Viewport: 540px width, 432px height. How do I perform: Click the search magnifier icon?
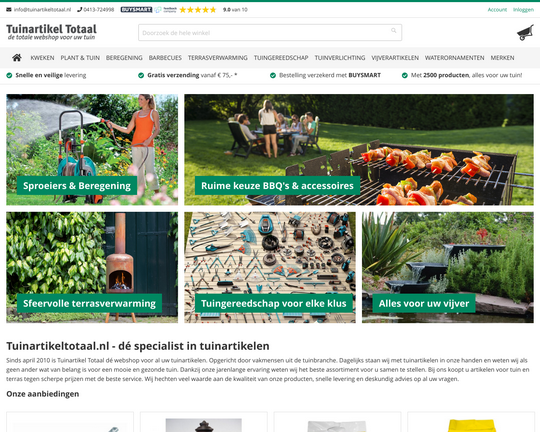point(394,31)
